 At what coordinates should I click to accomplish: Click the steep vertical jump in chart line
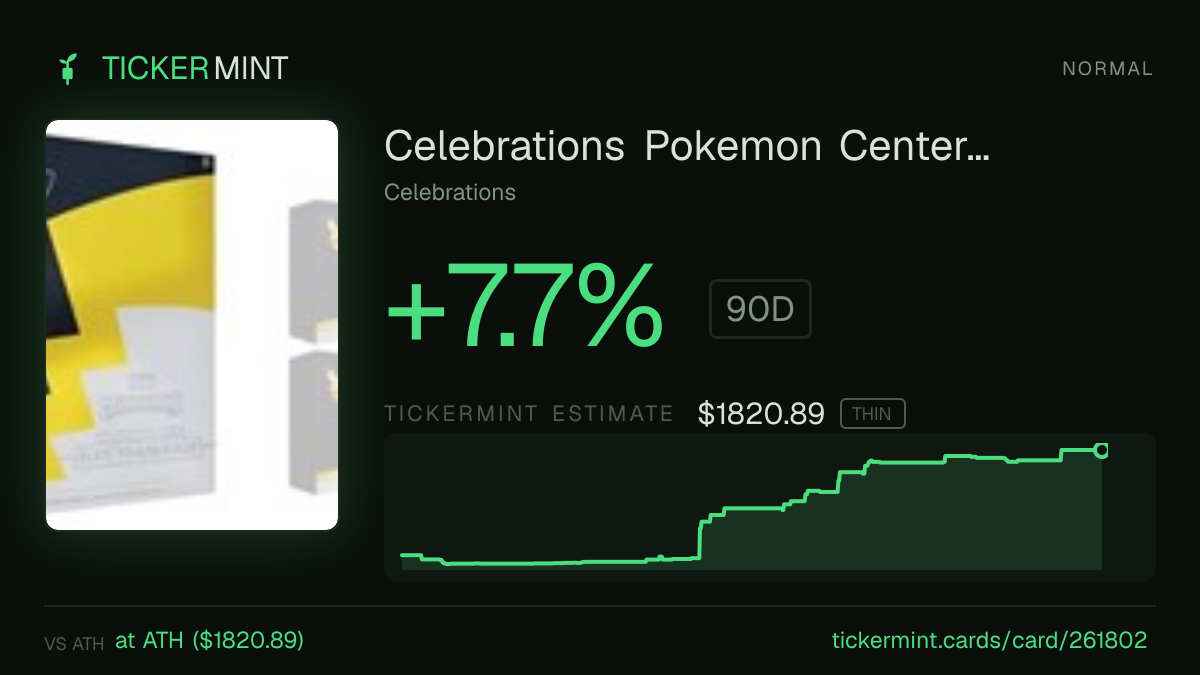(699, 540)
